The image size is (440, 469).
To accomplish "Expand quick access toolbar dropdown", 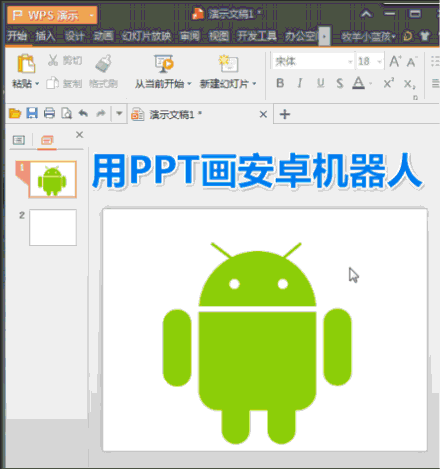I will pyautogui.click(x=119, y=113).
